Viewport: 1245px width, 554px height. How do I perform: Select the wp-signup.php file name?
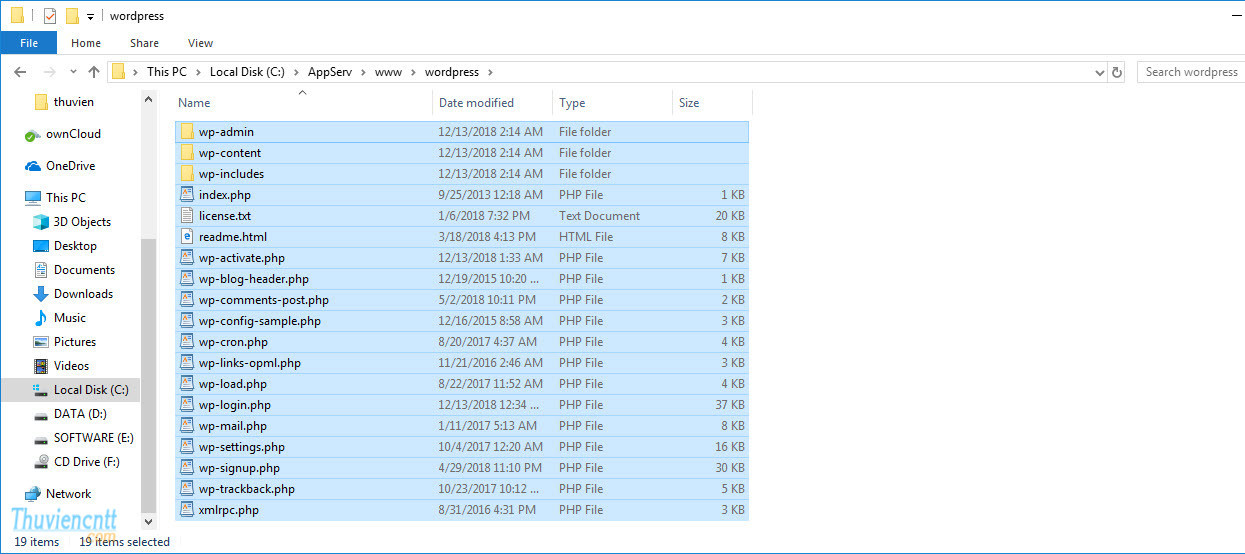239,468
